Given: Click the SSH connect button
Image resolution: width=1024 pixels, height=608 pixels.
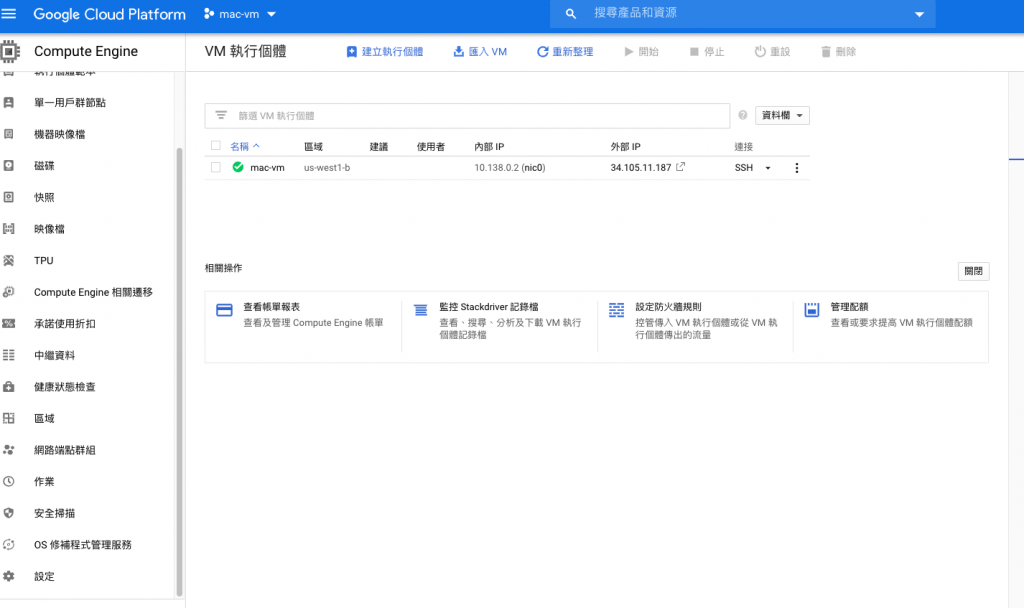Looking at the screenshot, I should pos(744,168).
